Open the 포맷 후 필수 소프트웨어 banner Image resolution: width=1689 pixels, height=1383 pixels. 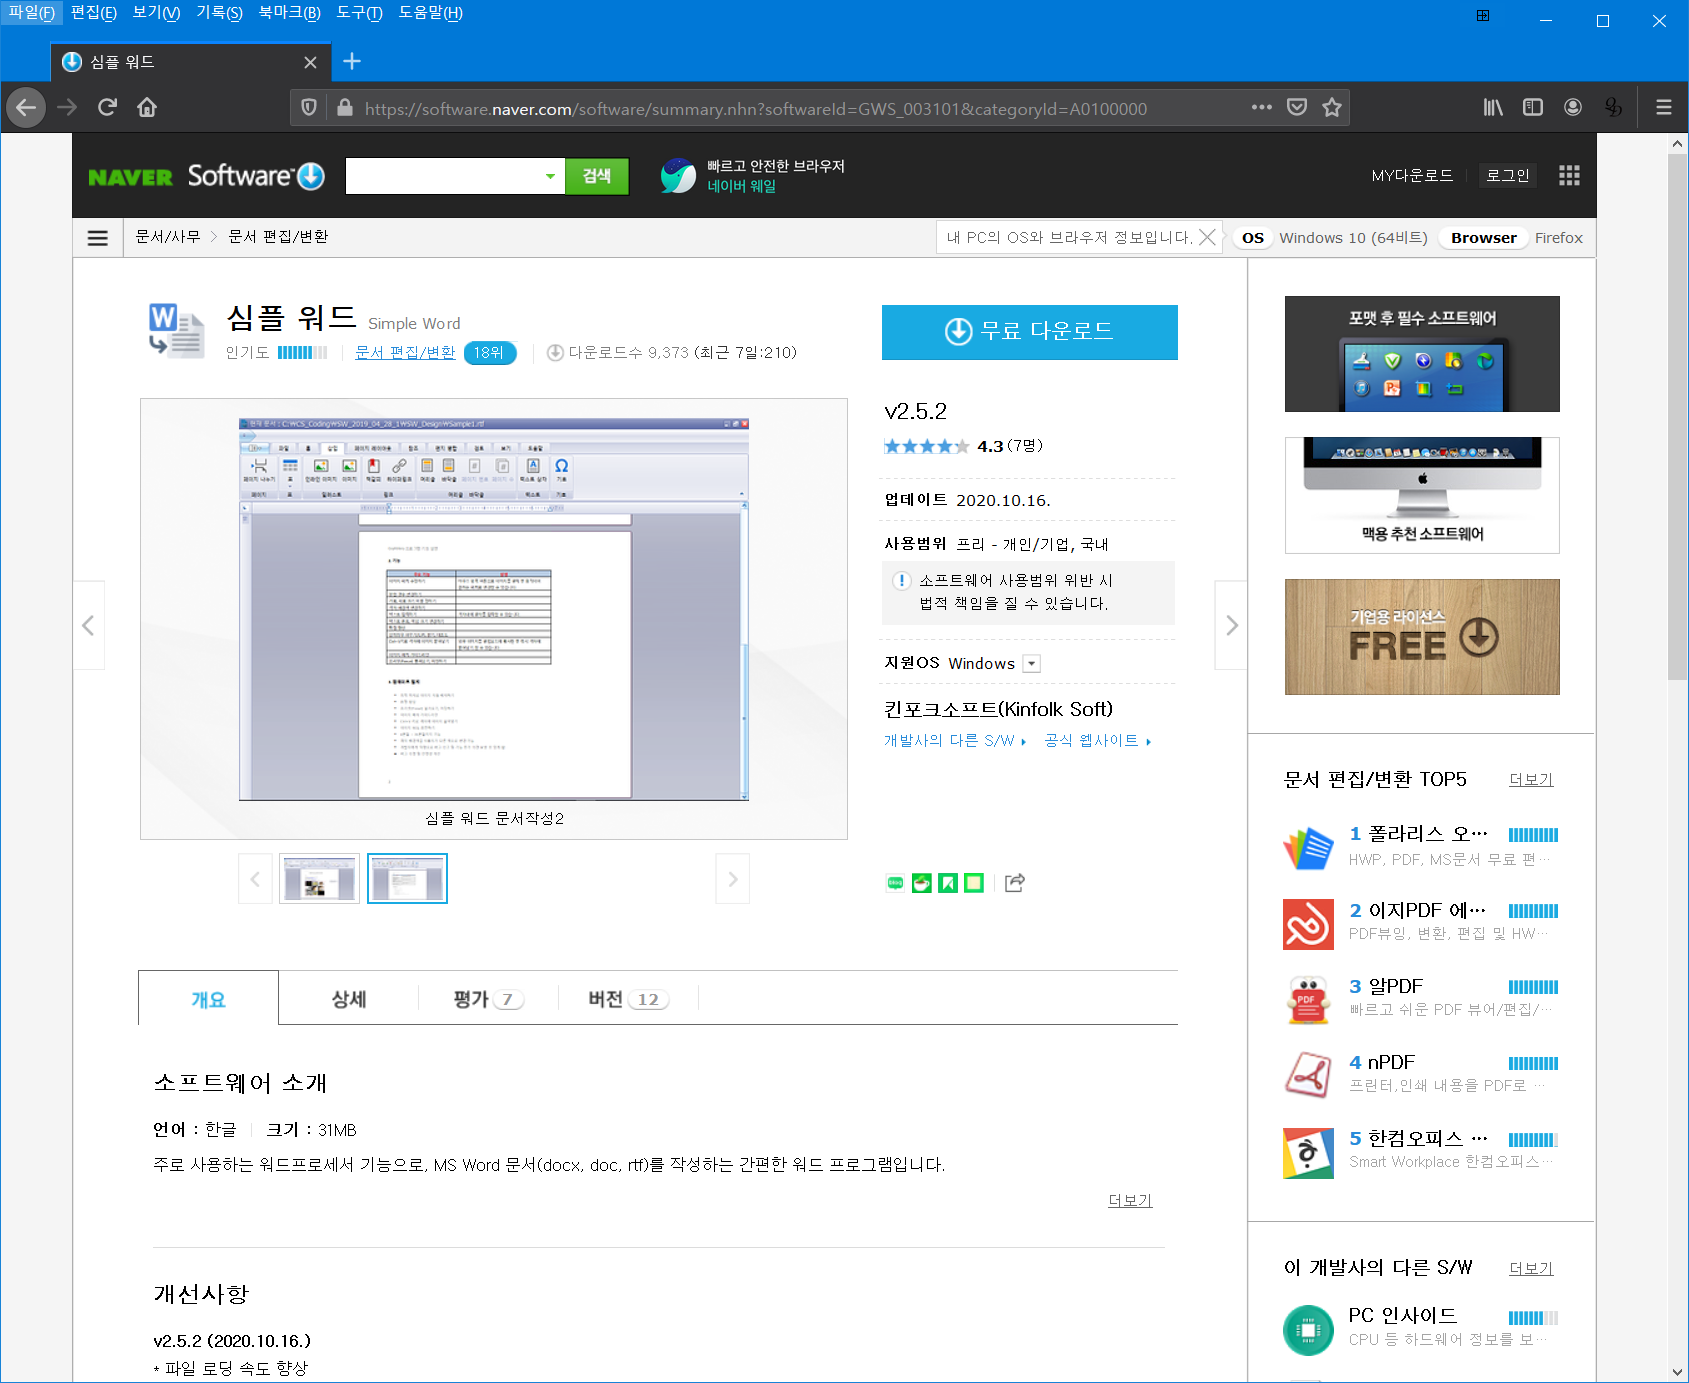(x=1422, y=354)
